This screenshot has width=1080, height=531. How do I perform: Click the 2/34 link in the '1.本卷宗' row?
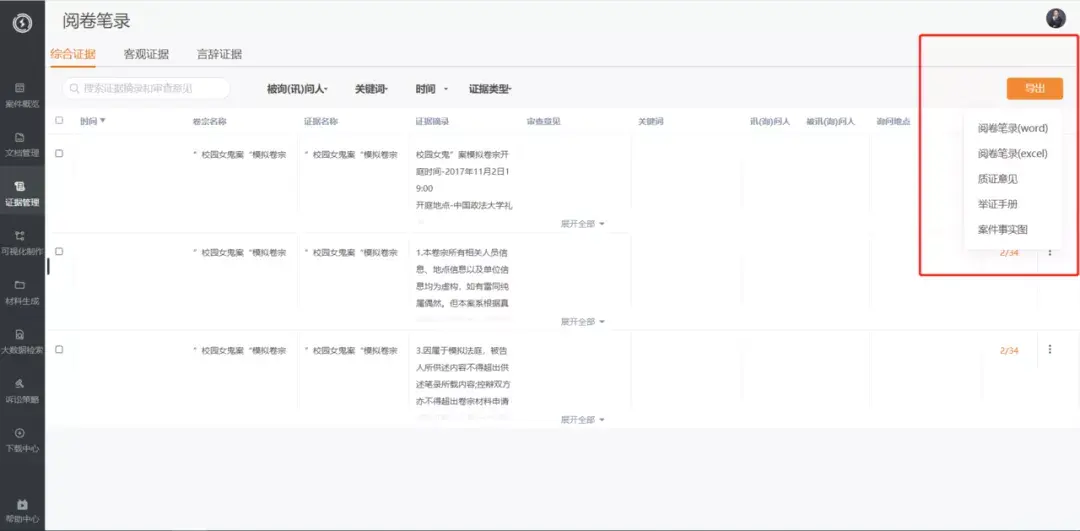point(1009,253)
